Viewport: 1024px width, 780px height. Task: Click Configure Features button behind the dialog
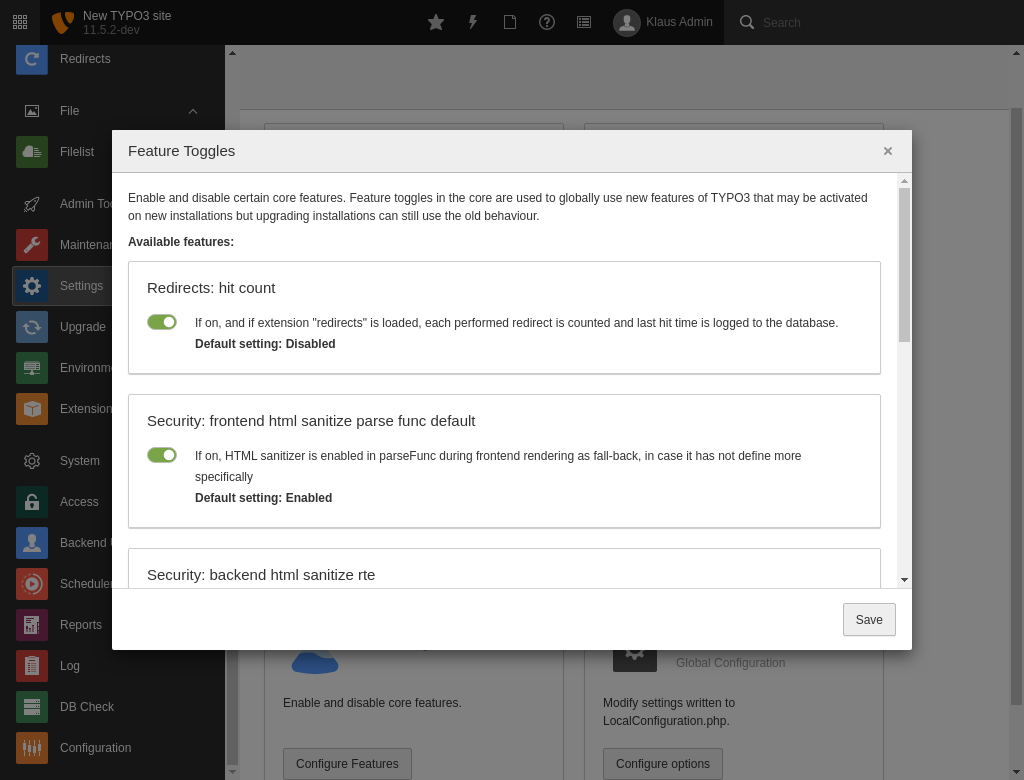(x=347, y=764)
